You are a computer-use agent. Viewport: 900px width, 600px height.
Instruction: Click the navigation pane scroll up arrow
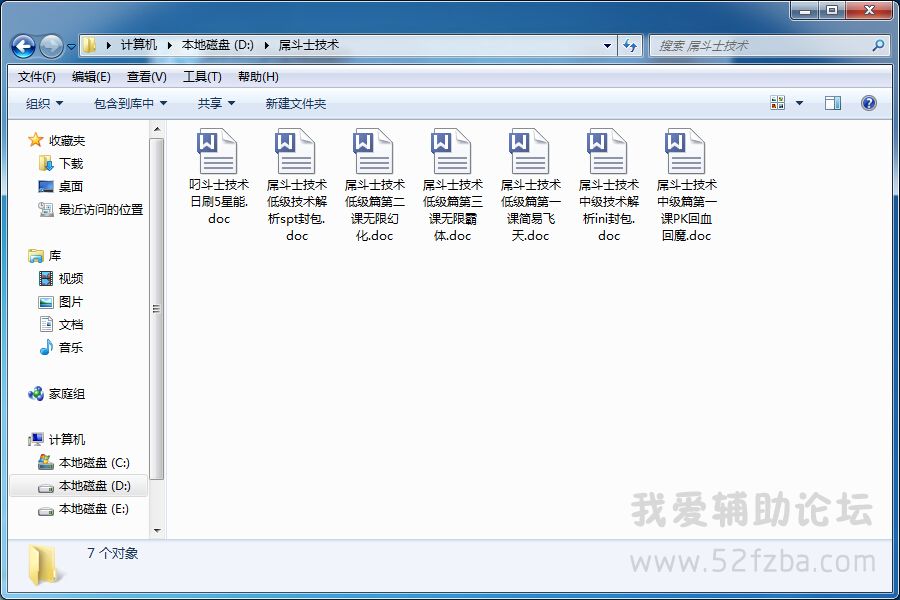click(157, 130)
